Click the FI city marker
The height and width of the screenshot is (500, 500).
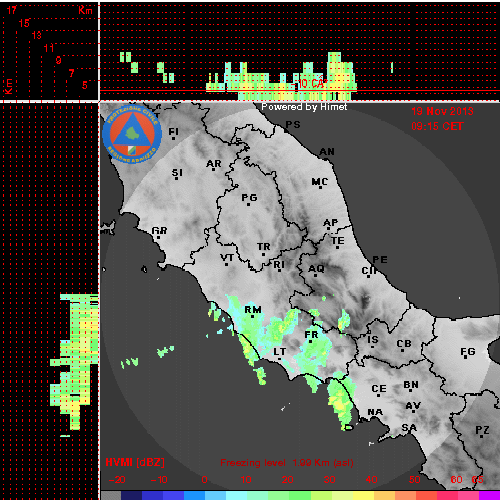[x=173, y=138]
